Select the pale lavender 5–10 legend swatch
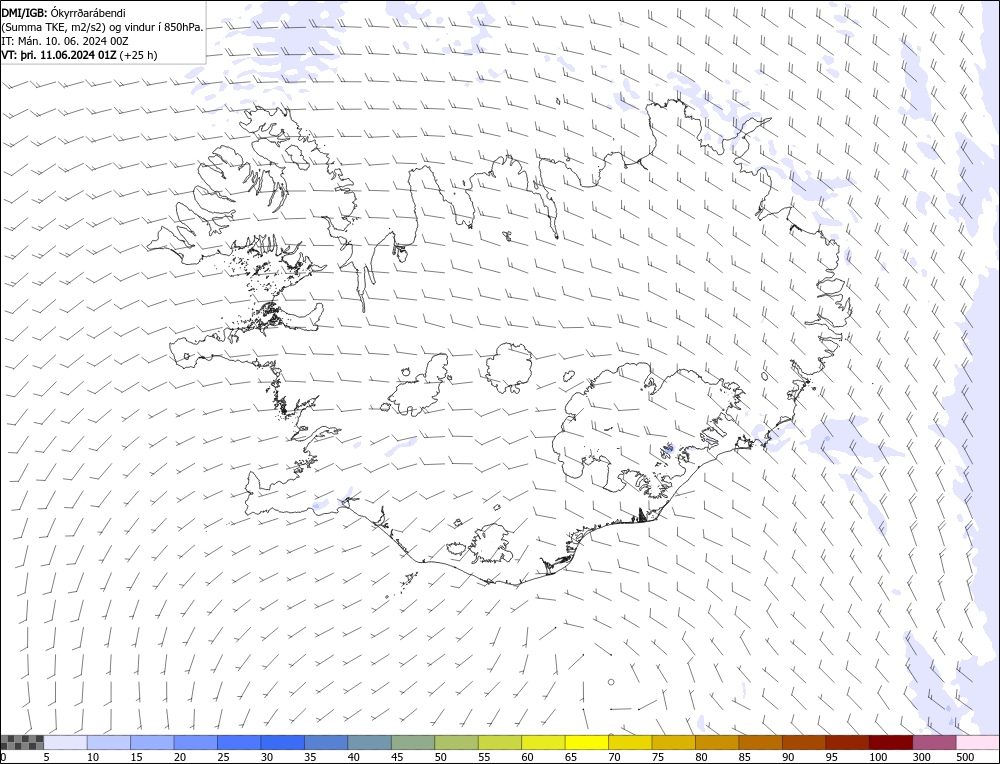Screen dimensions: 1000x764 coord(66,742)
